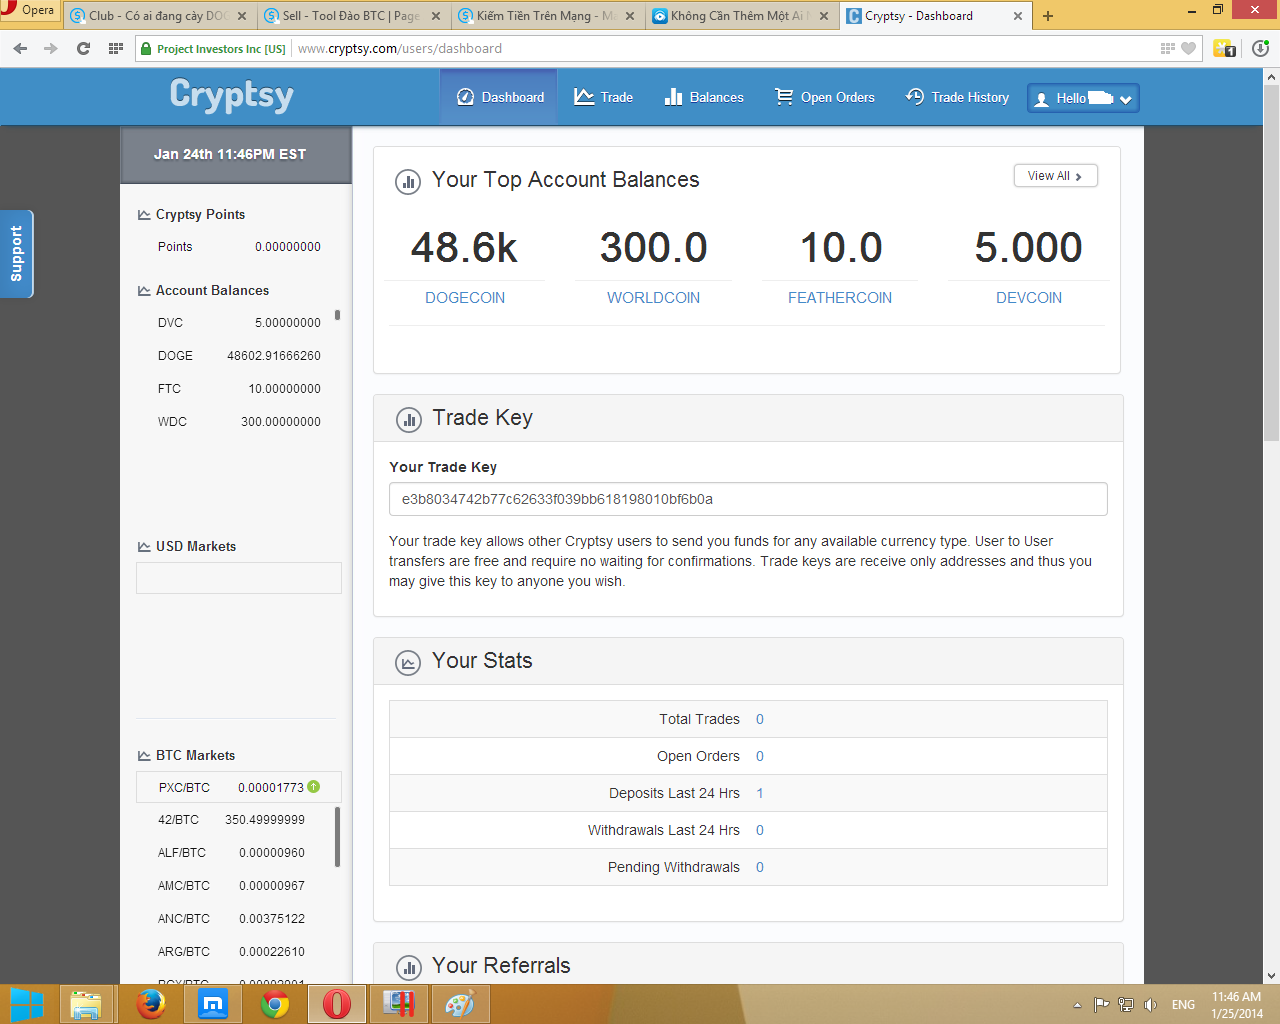Click the DVC balance 5.00000000
The height and width of the screenshot is (1024, 1280).
pyautogui.click(x=288, y=323)
